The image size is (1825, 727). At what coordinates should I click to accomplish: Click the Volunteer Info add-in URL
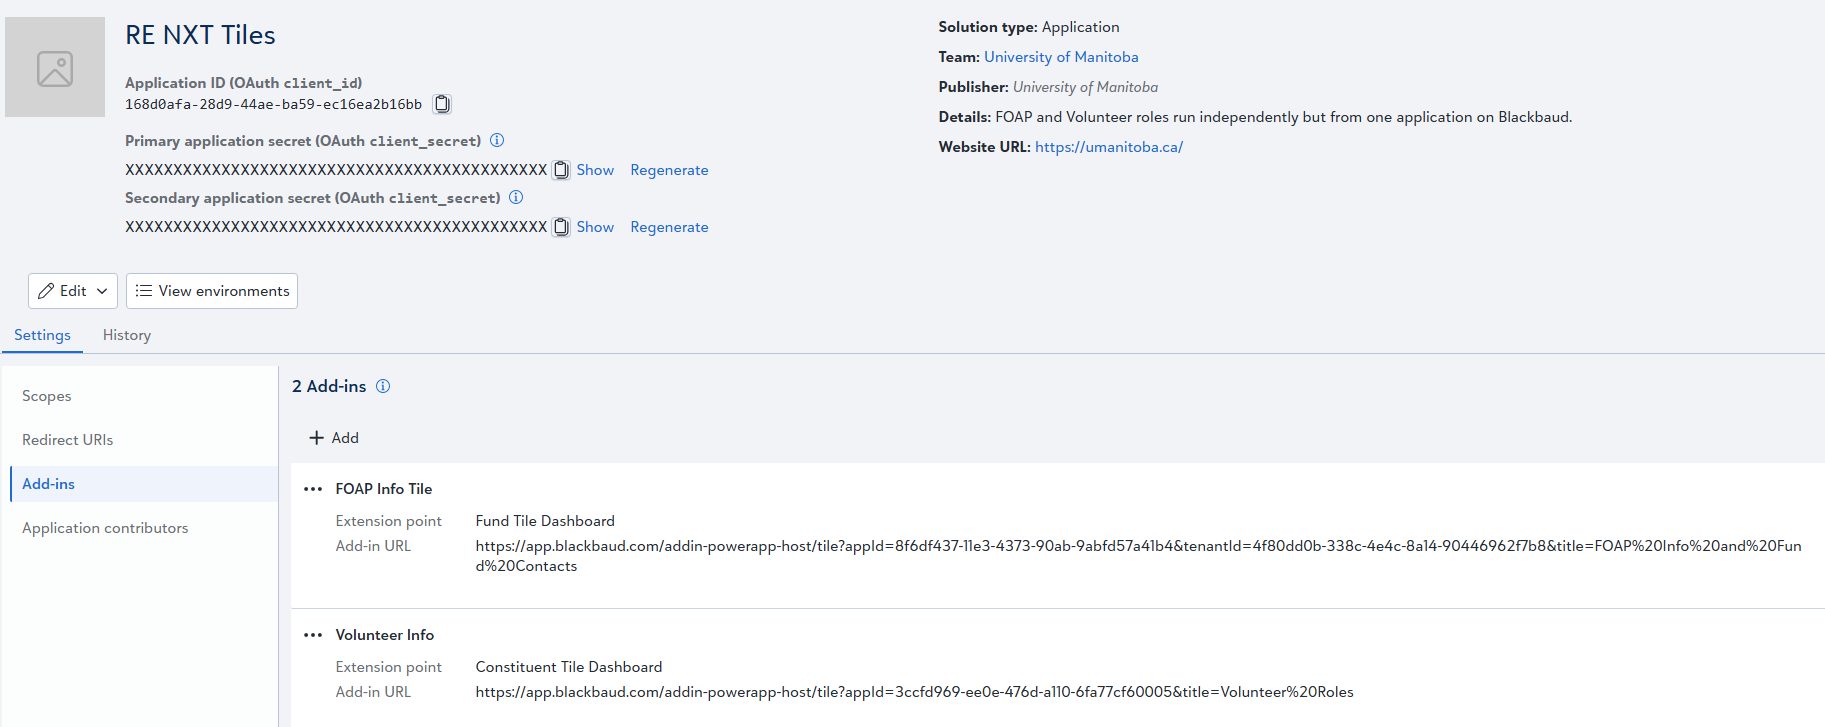[915, 692]
